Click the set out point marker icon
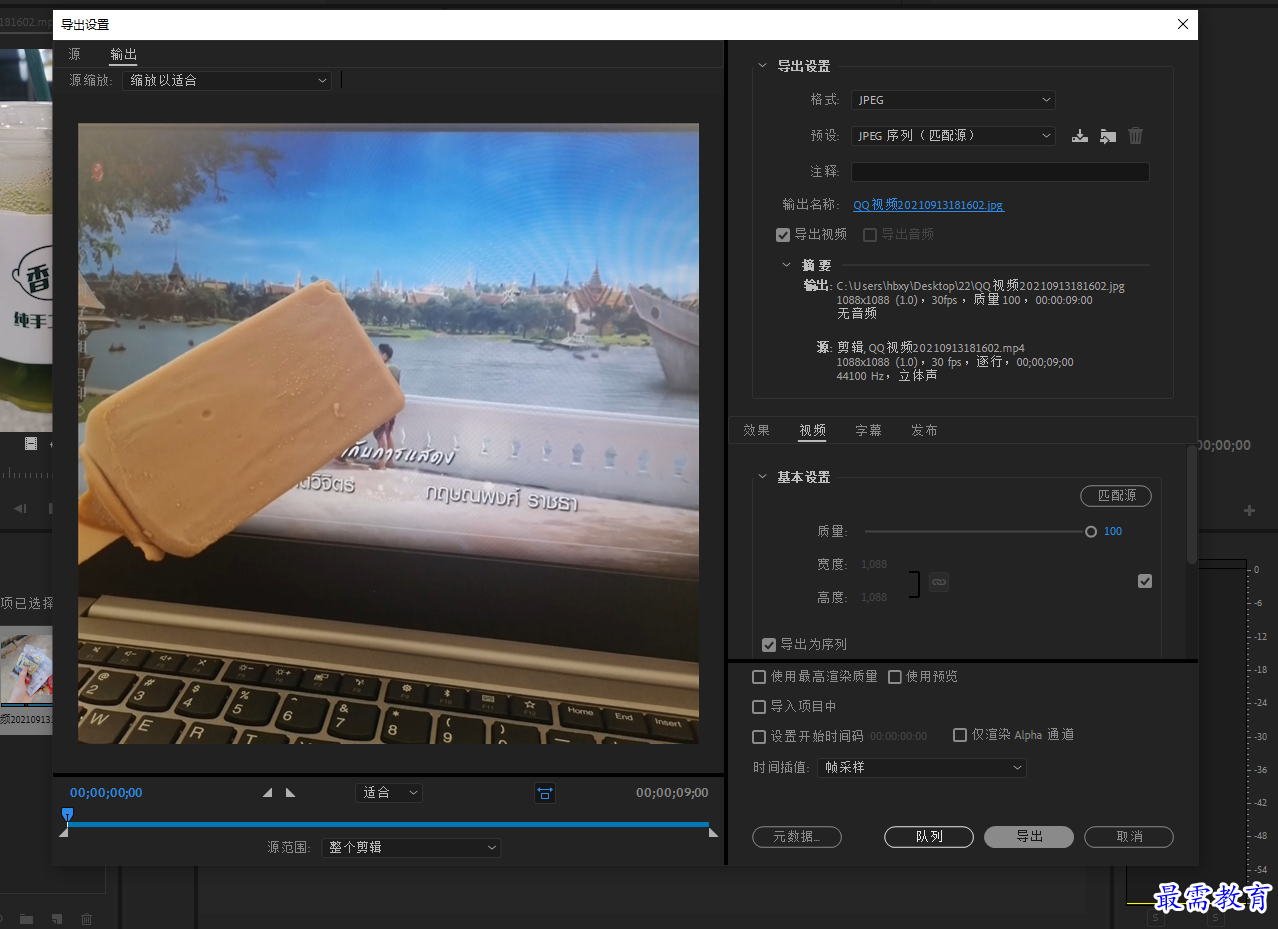The height and width of the screenshot is (929, 1278). 290,793
